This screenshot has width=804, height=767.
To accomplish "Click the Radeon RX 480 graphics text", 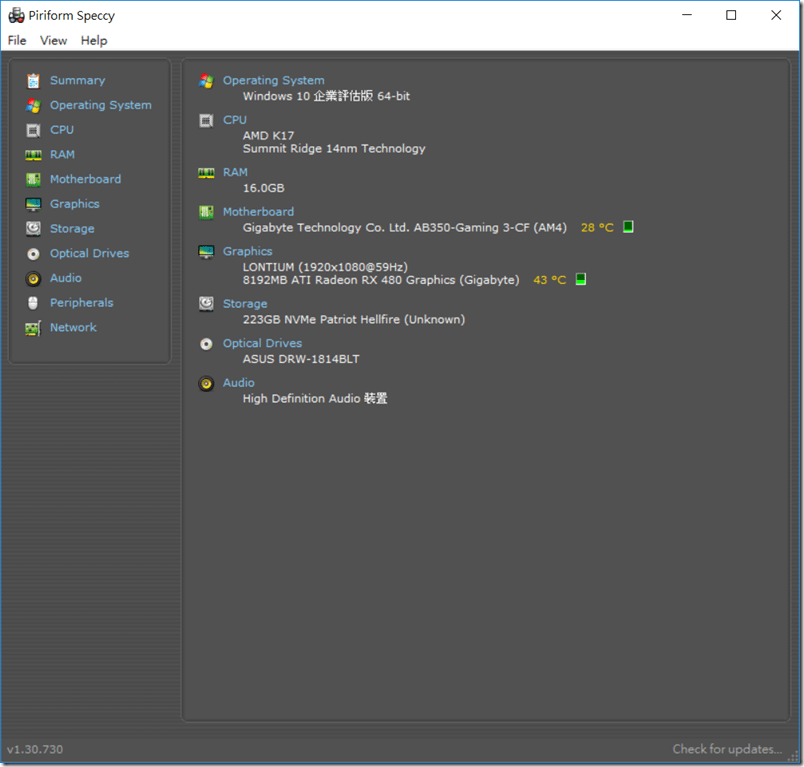I will coord(381,280).
